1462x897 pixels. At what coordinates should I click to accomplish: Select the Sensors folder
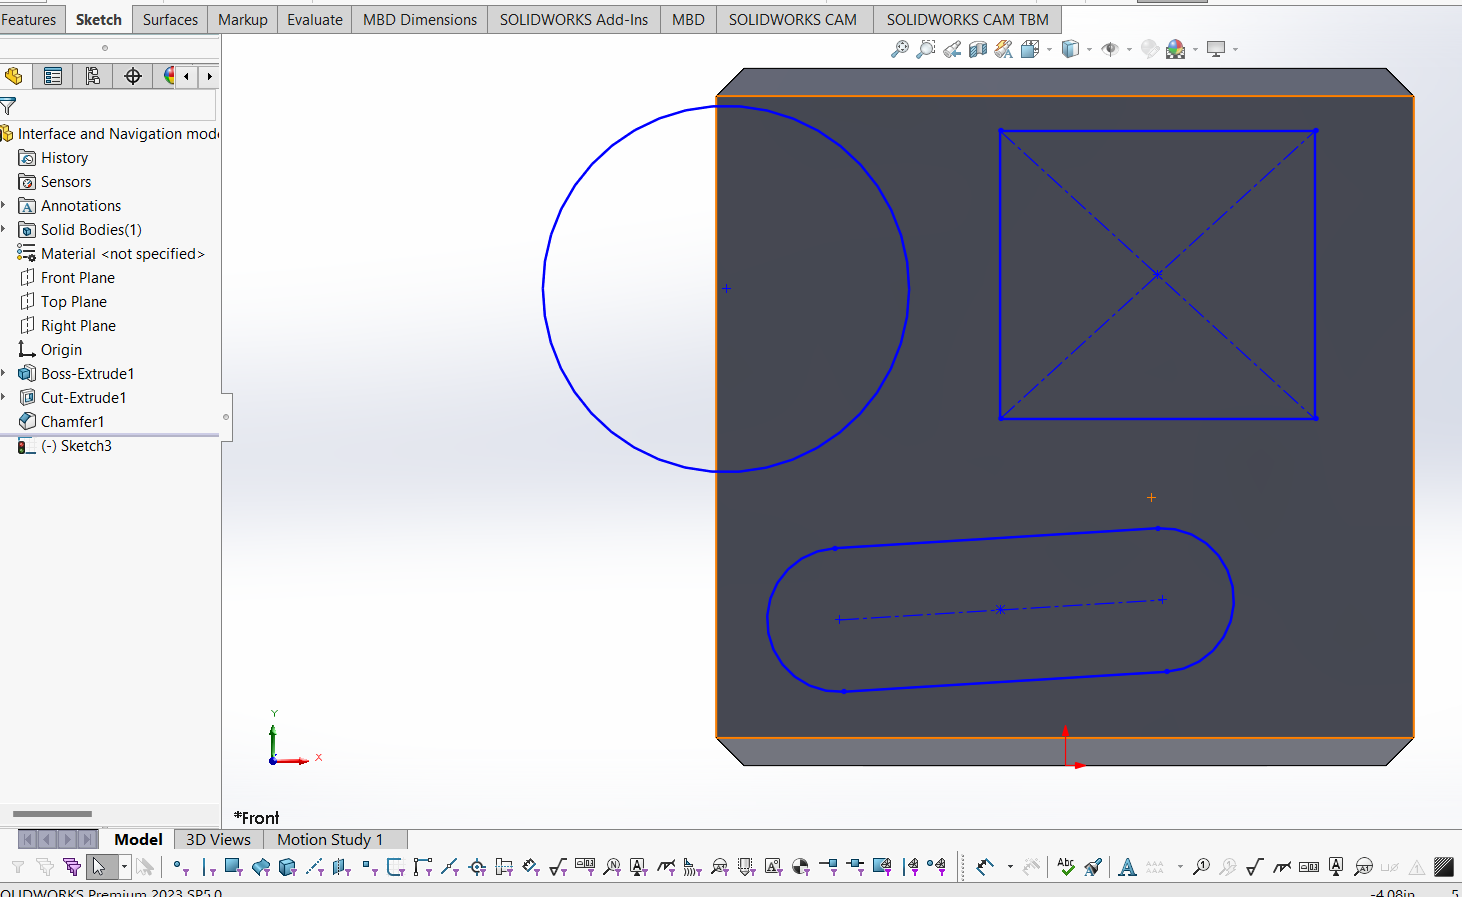55,182
